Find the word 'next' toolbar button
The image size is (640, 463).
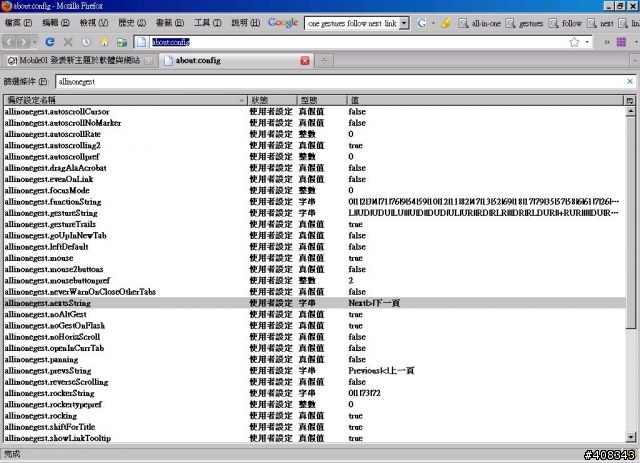click(600, 23)
